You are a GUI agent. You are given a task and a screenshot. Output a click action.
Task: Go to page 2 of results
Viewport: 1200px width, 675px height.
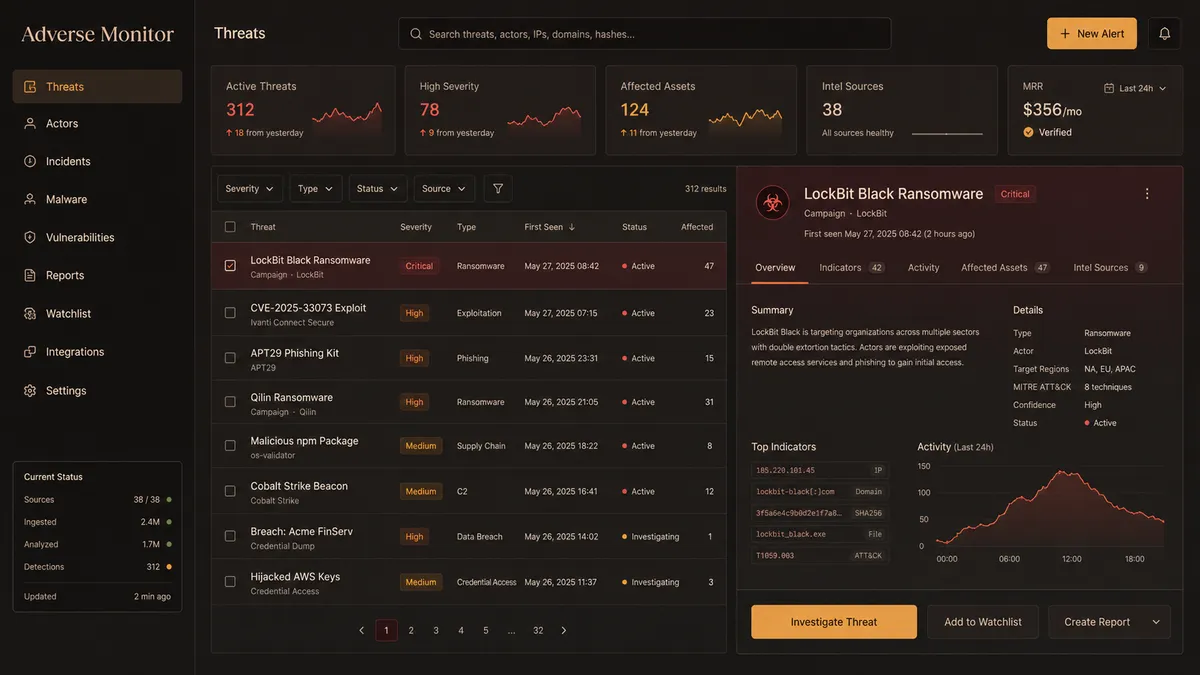pos(411,631)
